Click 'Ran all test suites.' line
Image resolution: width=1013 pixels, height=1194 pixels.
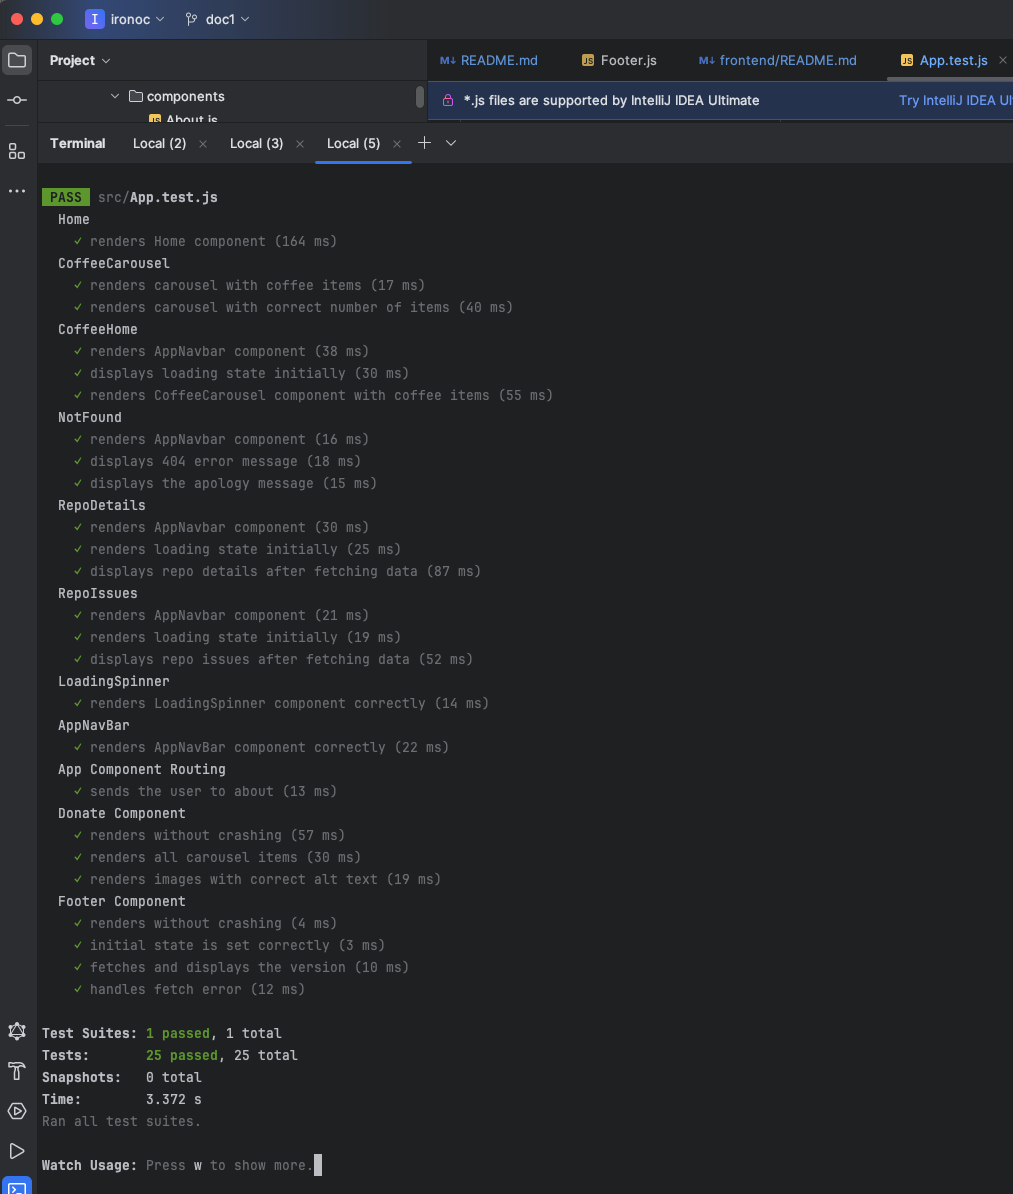click(x=121, y=1122)
